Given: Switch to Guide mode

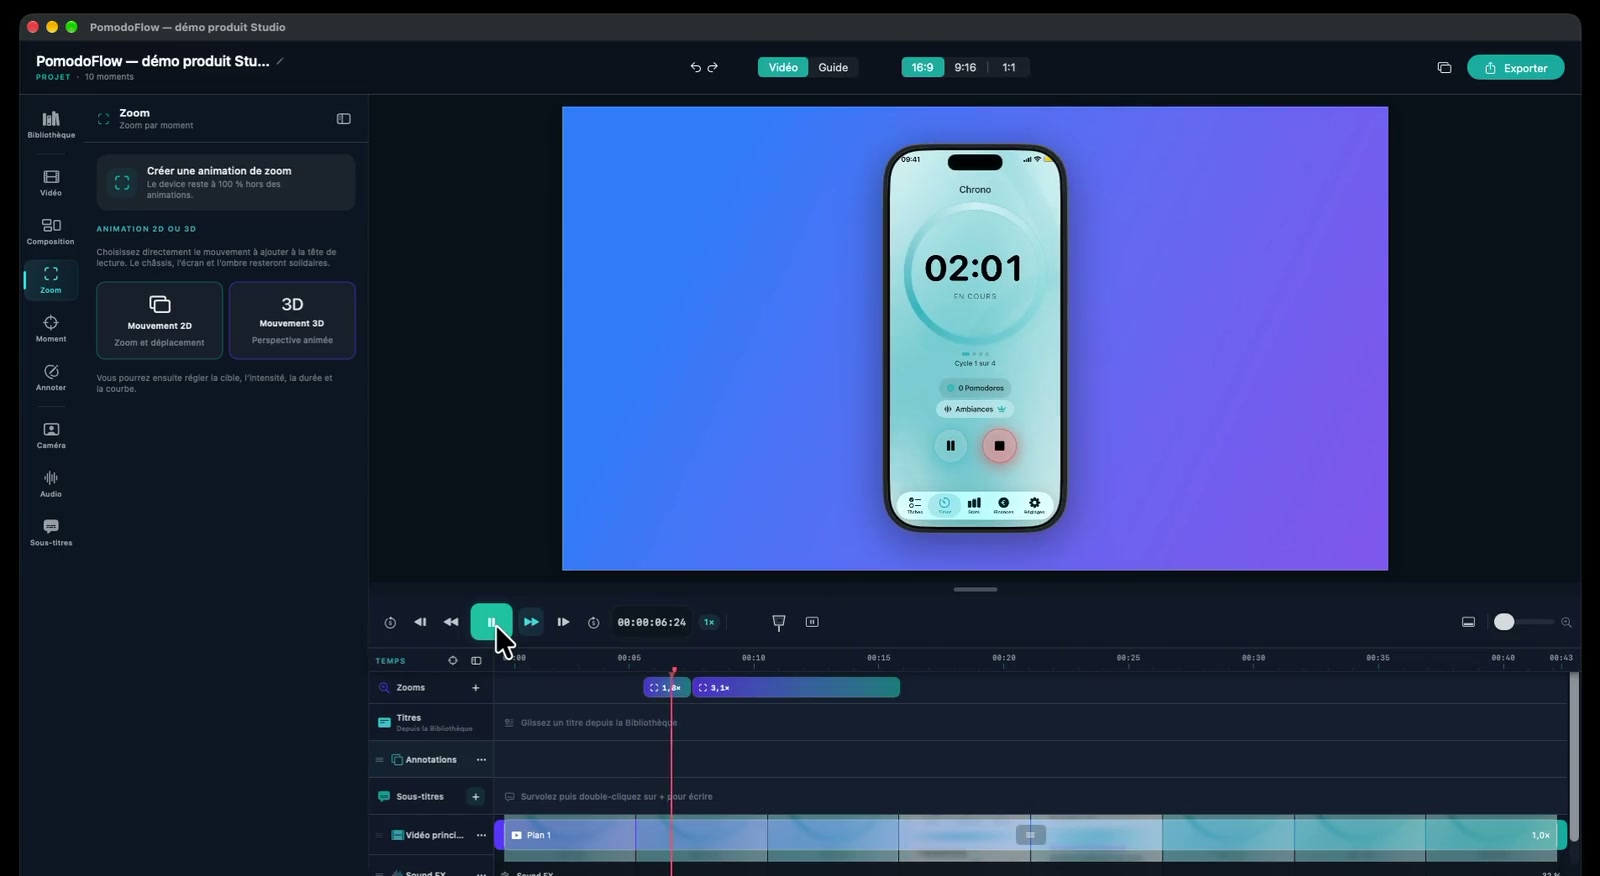Looking at the screenshot, I should [x=833, y=67].
